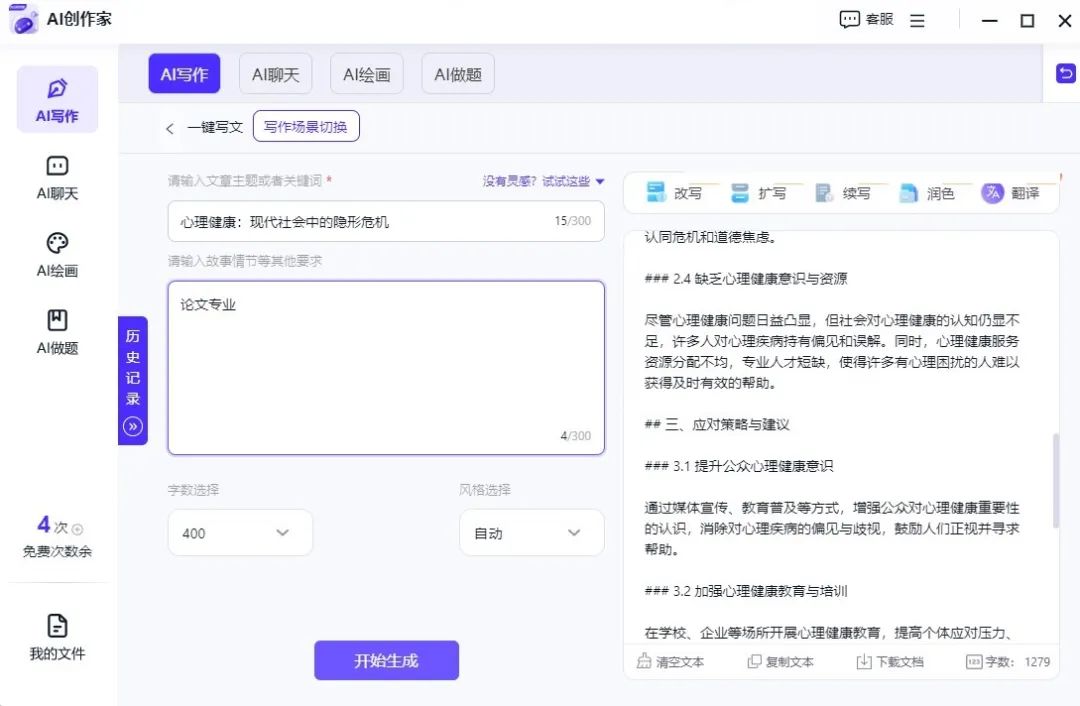This screenshot has height=706, width=1080.
Task: Click 复制文本 to copy text
Action: [x=780, y=662]
